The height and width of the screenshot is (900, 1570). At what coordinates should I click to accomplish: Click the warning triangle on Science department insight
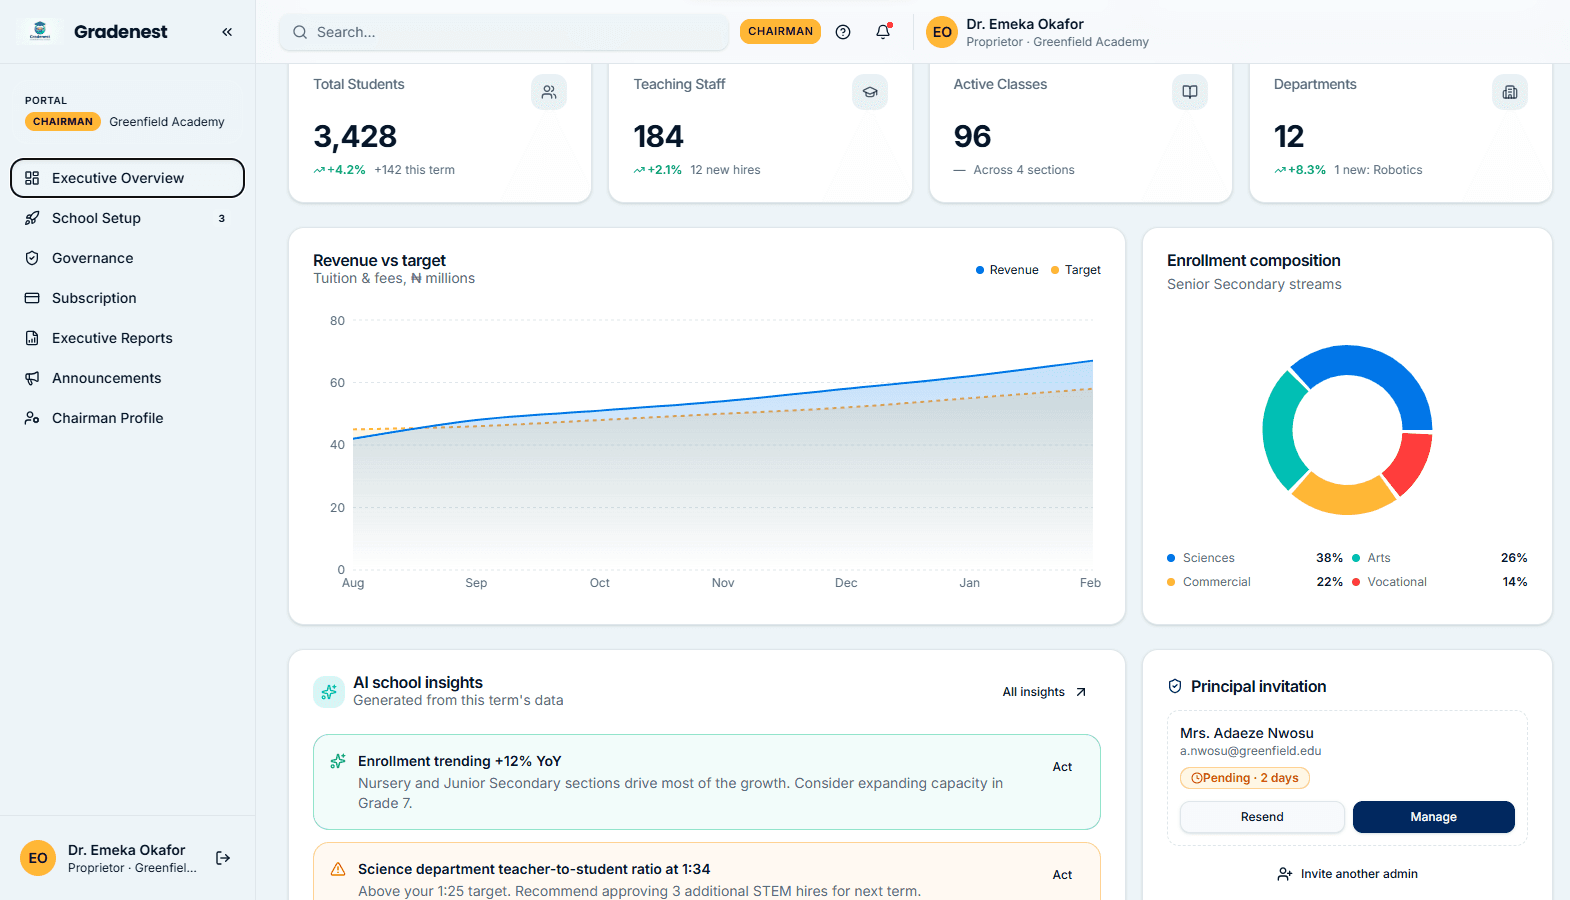(338, 869)
